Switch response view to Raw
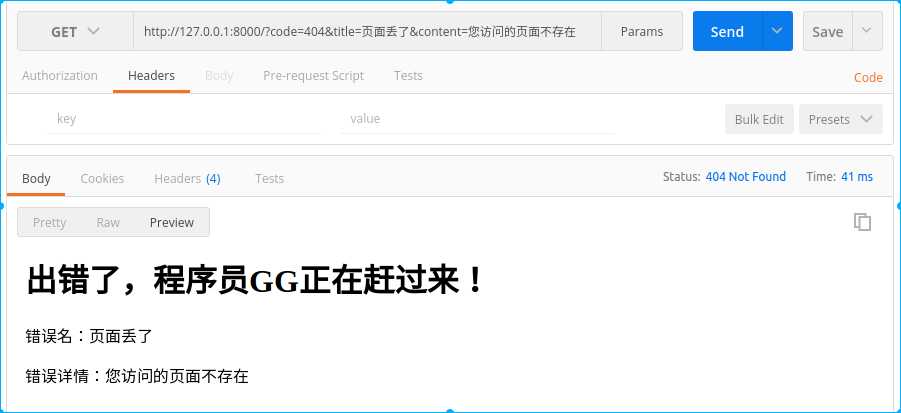This screenshot has height=413, width=901. pos(108,222)
